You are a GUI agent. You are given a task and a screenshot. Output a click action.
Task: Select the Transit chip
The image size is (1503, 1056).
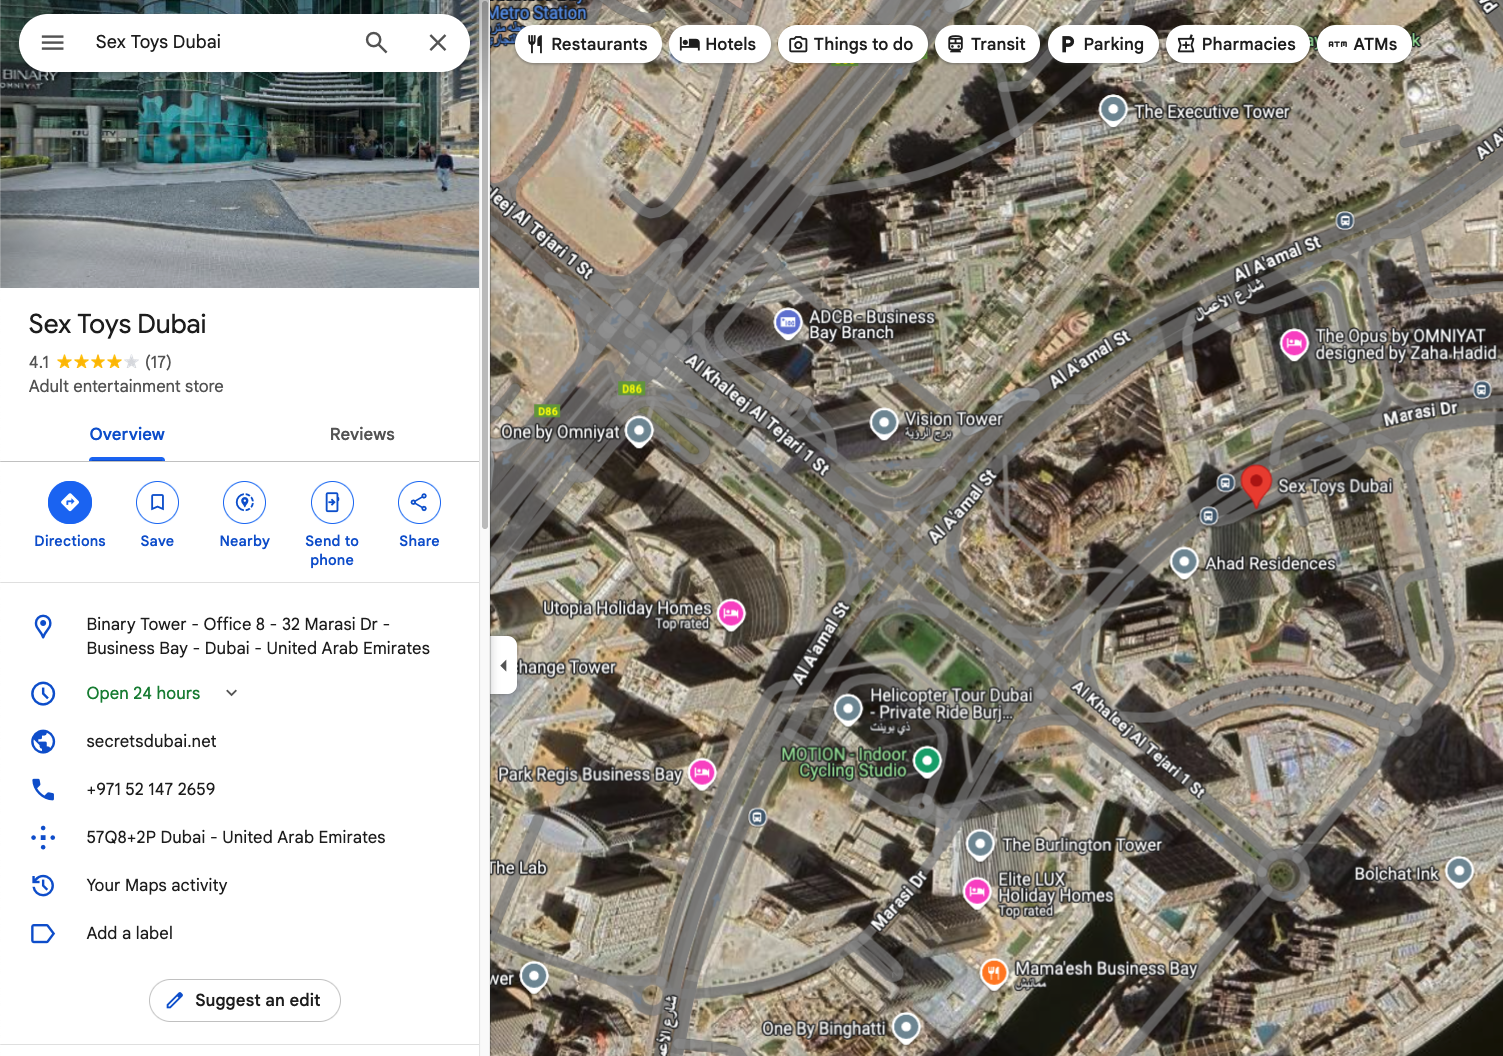tap(987, 44)
